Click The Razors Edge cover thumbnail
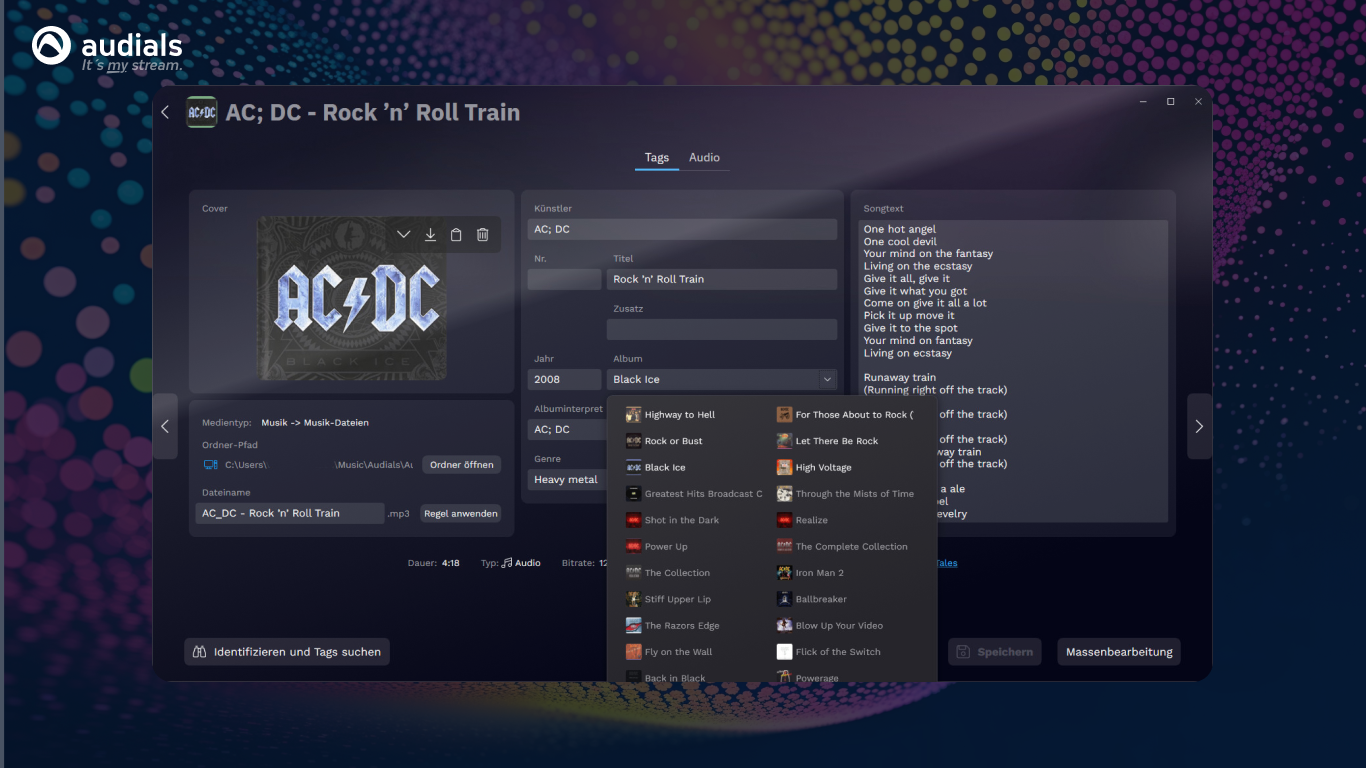The width and height of the screenshot is (1366, 768). coord(633,626)
